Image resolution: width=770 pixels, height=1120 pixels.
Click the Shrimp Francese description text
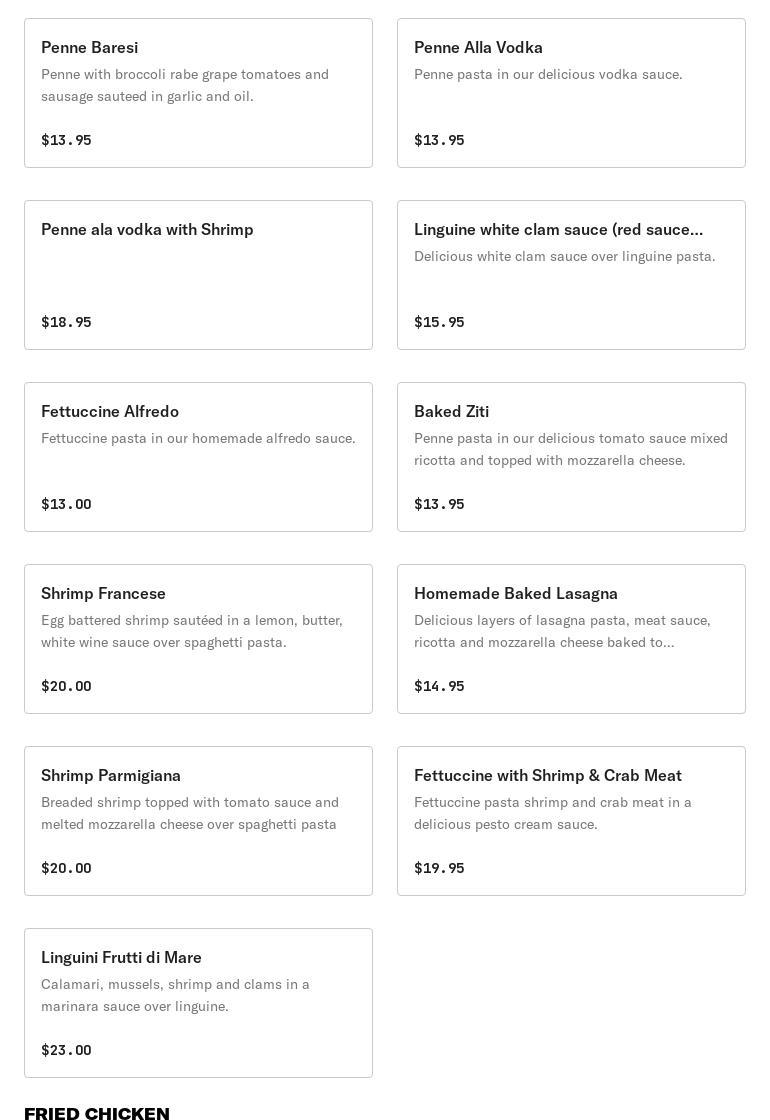tap(192, 631)
